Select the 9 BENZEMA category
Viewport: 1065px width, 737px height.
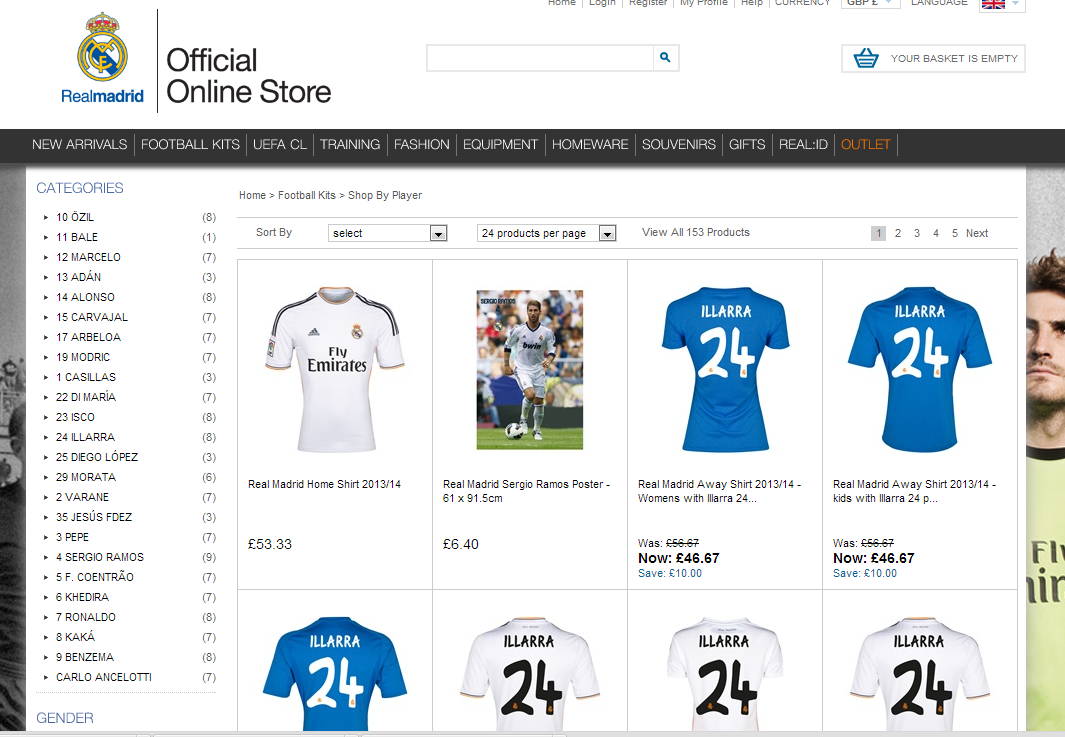tap(85, 658)
